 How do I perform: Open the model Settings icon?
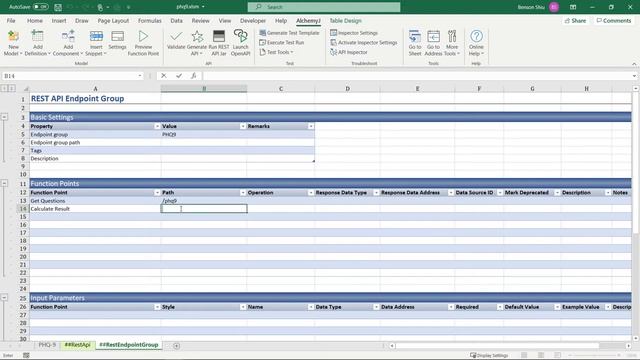click(x=118, y=40)
